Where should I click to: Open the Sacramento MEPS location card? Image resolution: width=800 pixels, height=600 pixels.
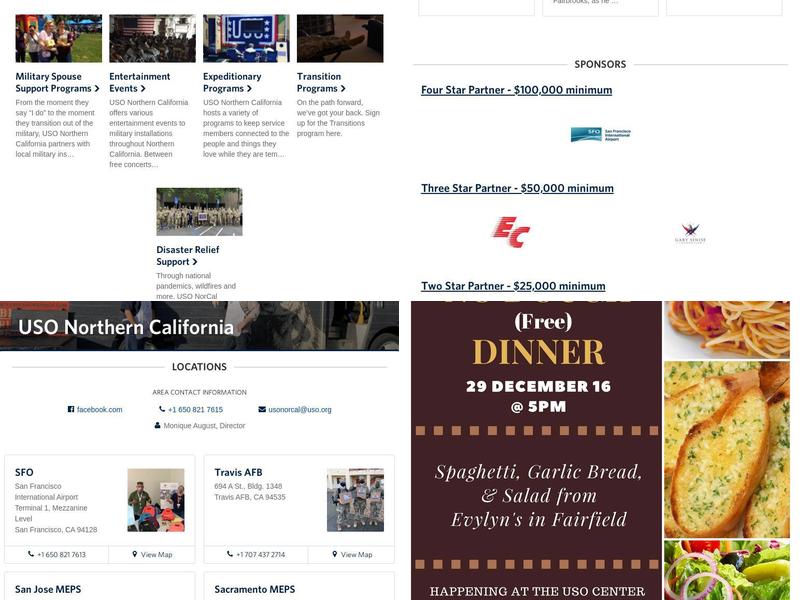point(299,587)
